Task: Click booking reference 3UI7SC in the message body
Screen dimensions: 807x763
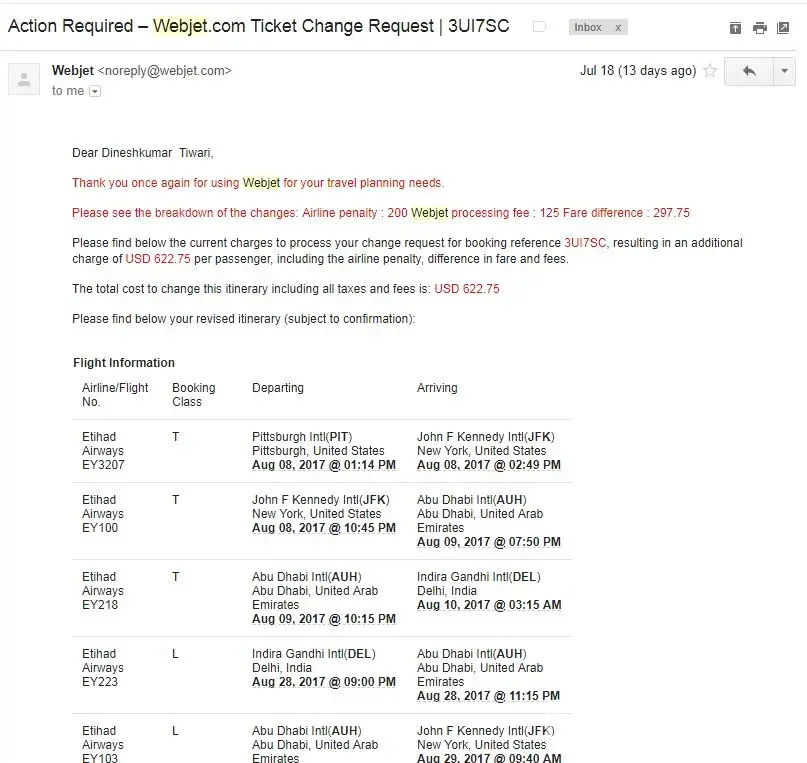Action: click(584, 243)
